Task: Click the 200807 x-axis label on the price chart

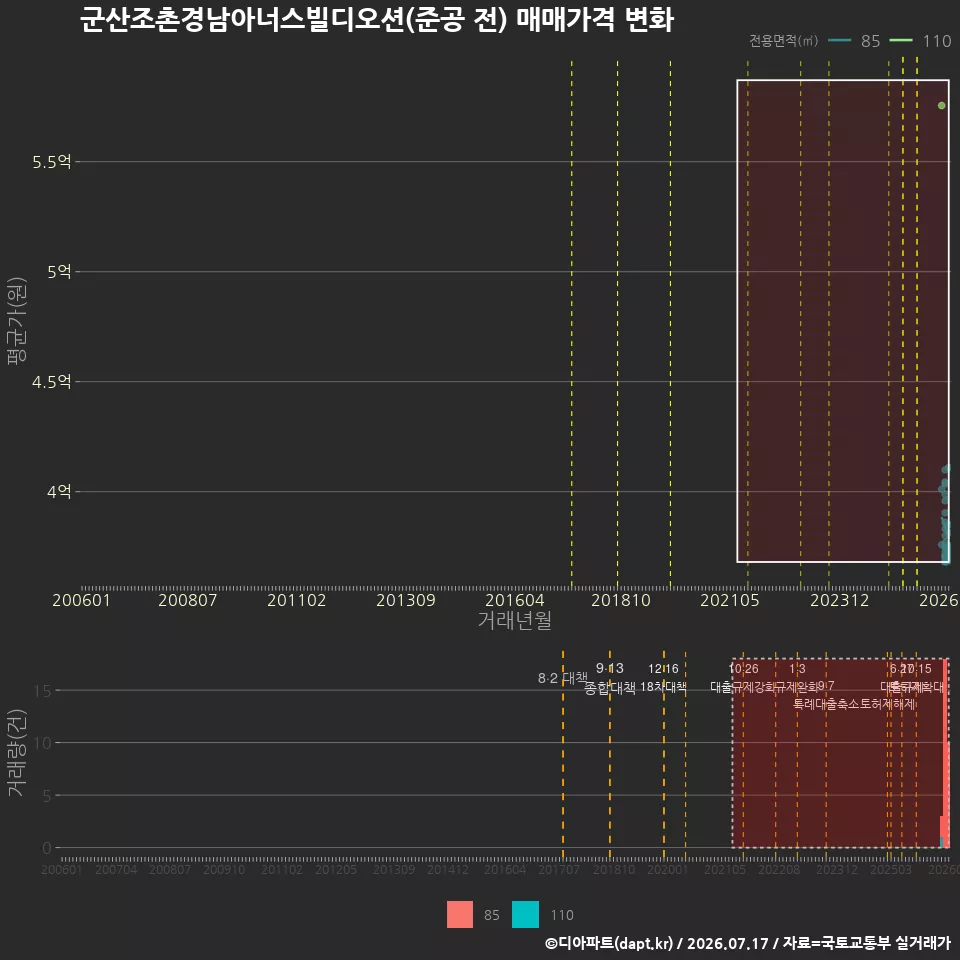Action: point(188,600)
